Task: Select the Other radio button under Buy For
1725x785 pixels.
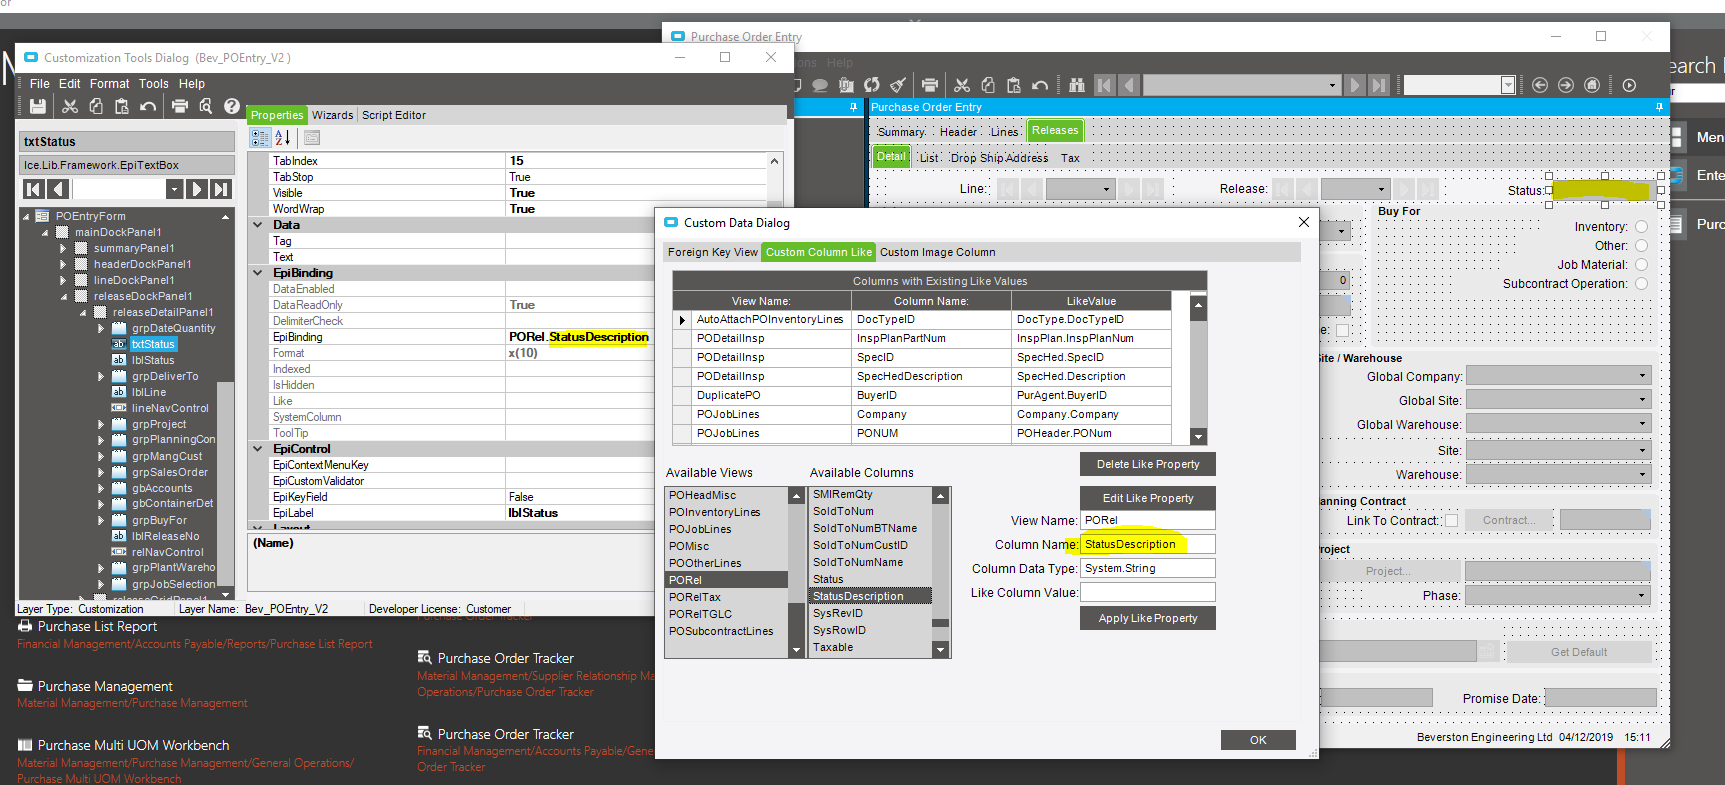Action: pyautogui.click(x=1641, y=246)
